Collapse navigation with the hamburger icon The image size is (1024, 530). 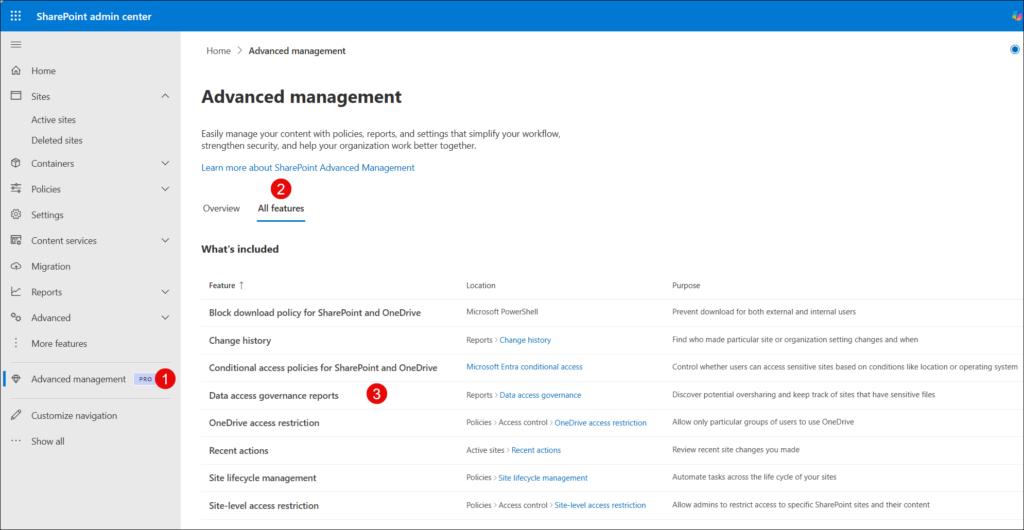pyautogui.click(x=16, y=45)
